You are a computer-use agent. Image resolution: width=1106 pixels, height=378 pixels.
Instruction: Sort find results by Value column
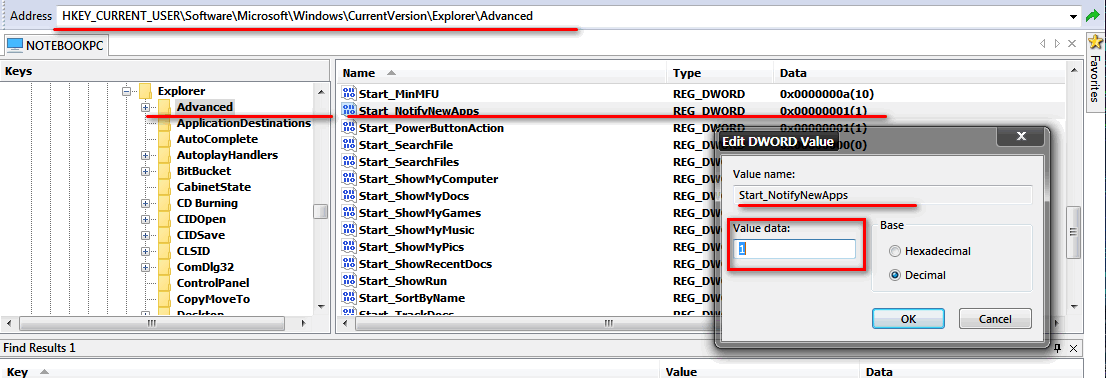[x=759, y=372]
